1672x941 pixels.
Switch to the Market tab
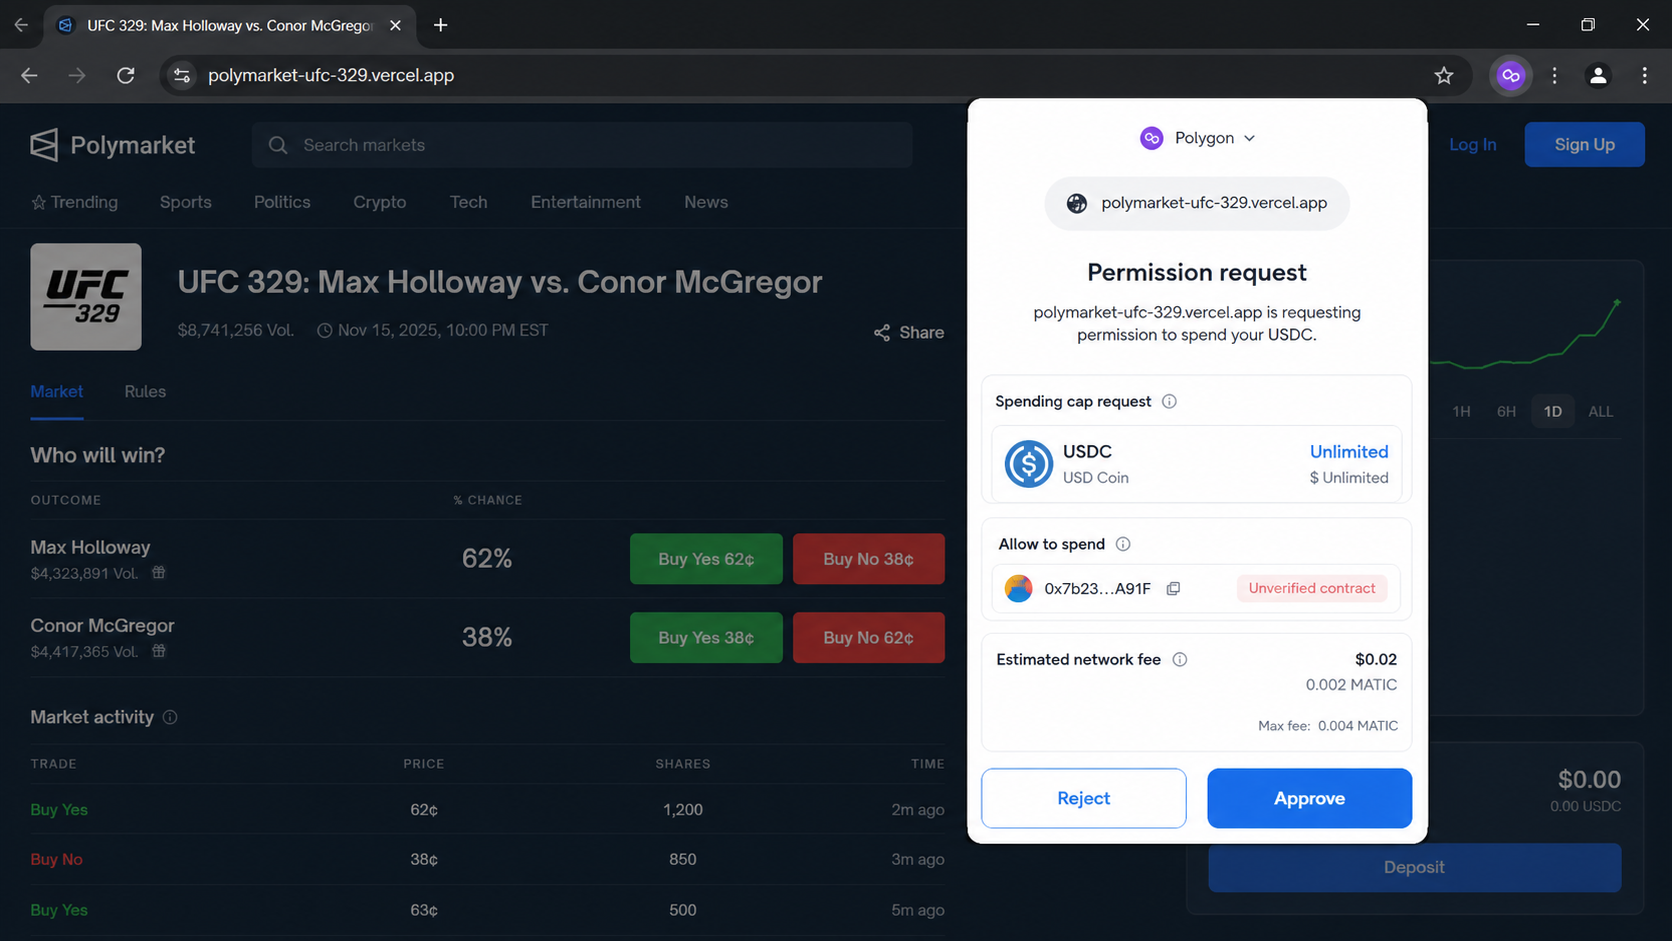point(57,392)
